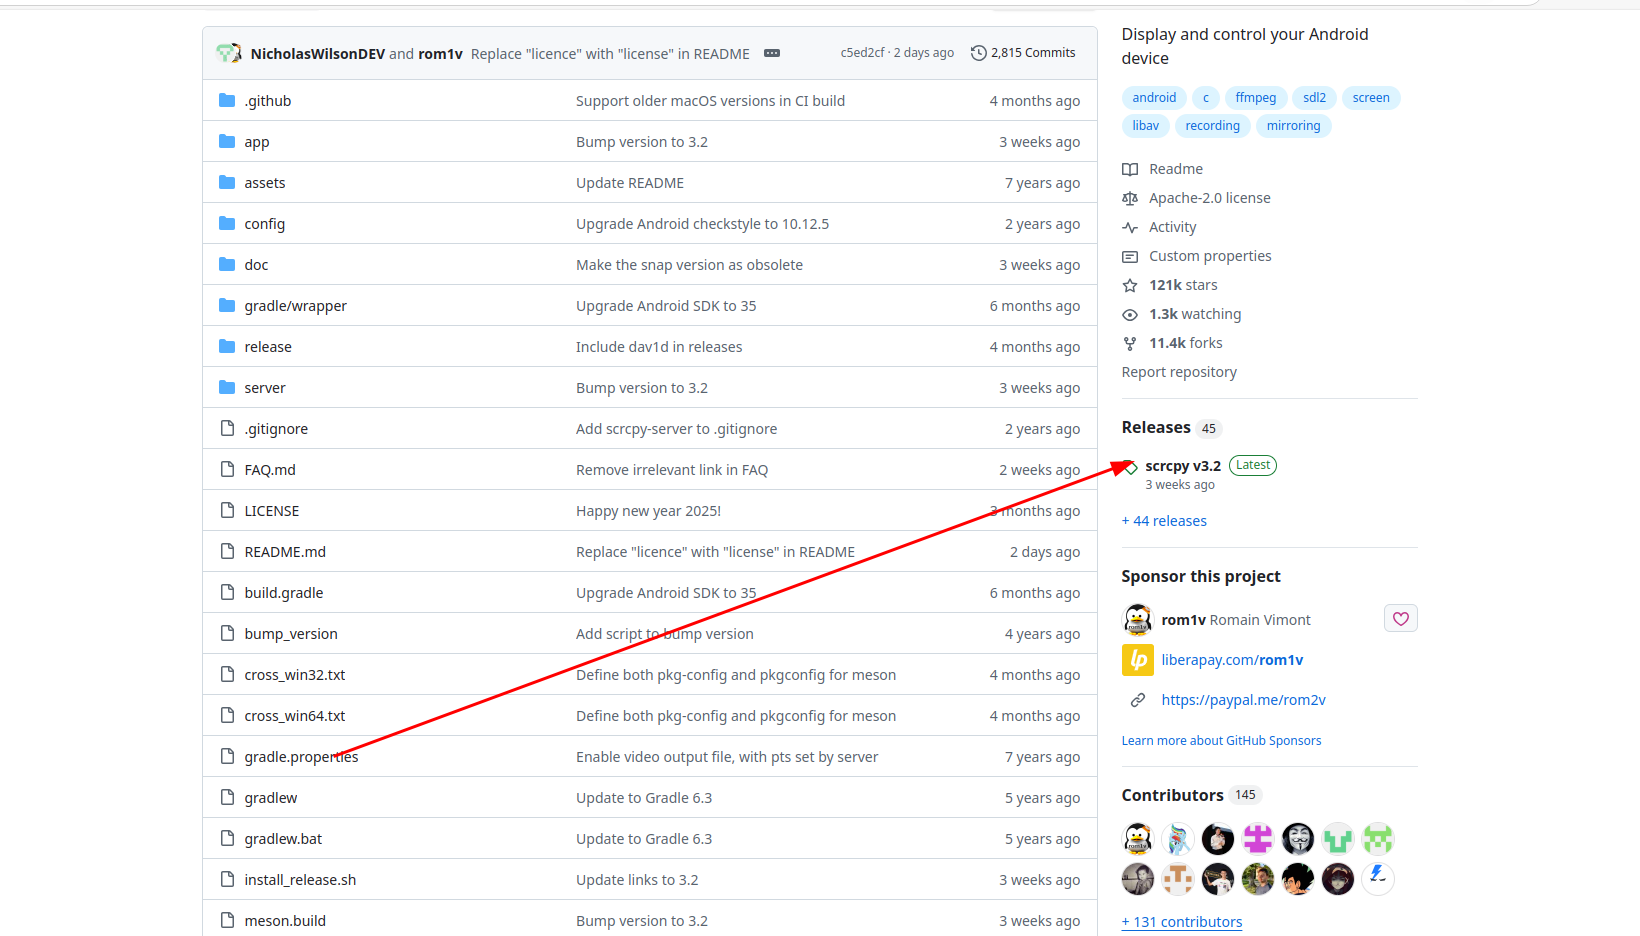Image resolution: width=1640 pixels, height=936 pixels.
Task: Open commit hash c5ed2cf
Action: 862,53
